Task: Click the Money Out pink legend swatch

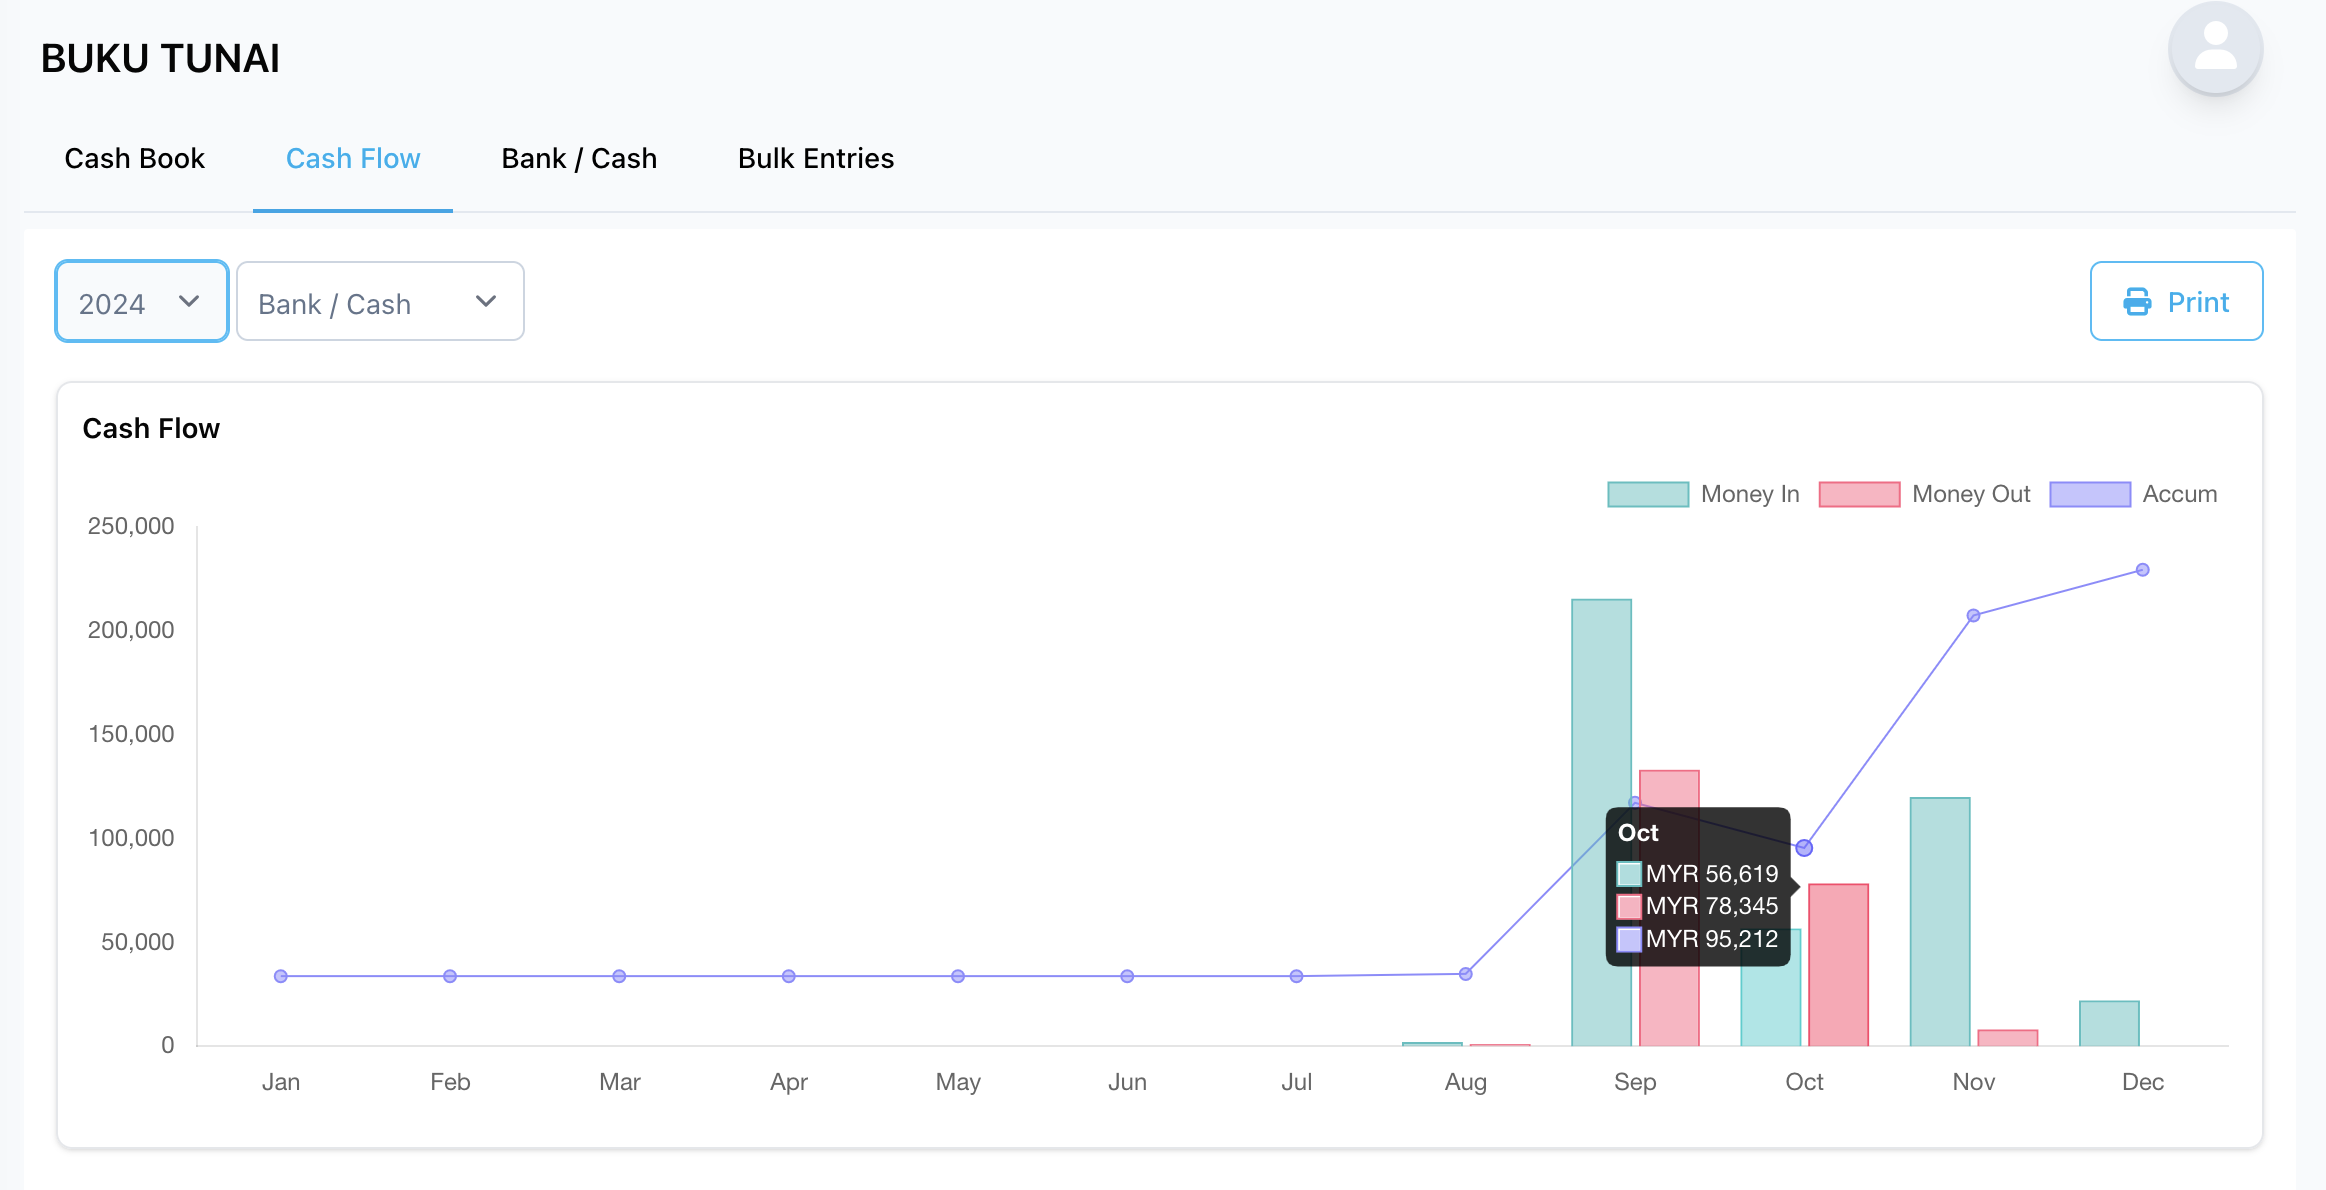Action: click(1859, 494)
